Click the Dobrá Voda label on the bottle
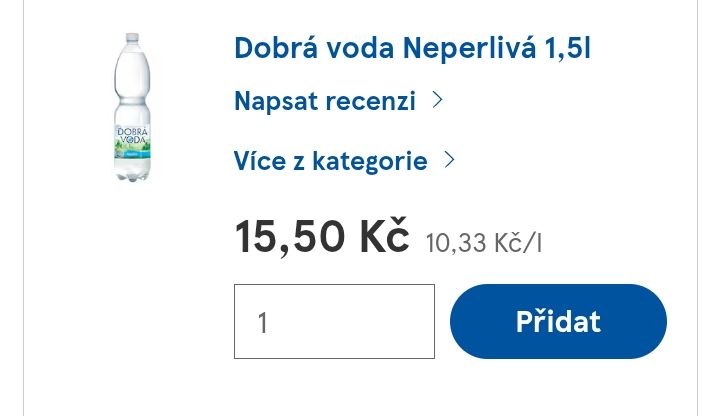This screenshot has width=720, height=416. pyautogui.click(x=132, y=138)
